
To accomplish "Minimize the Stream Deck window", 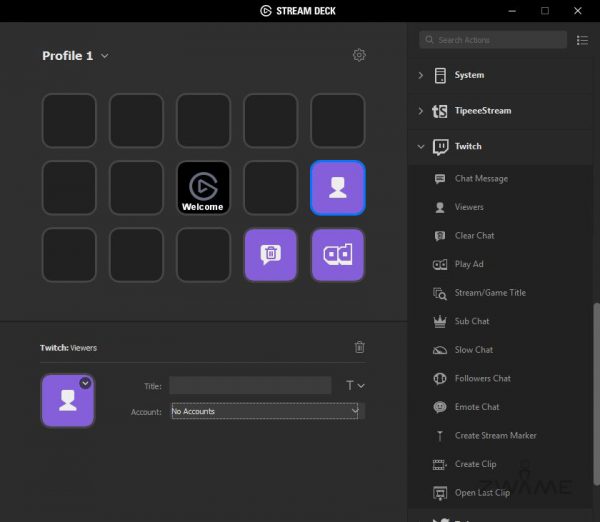I will (512, 11).
